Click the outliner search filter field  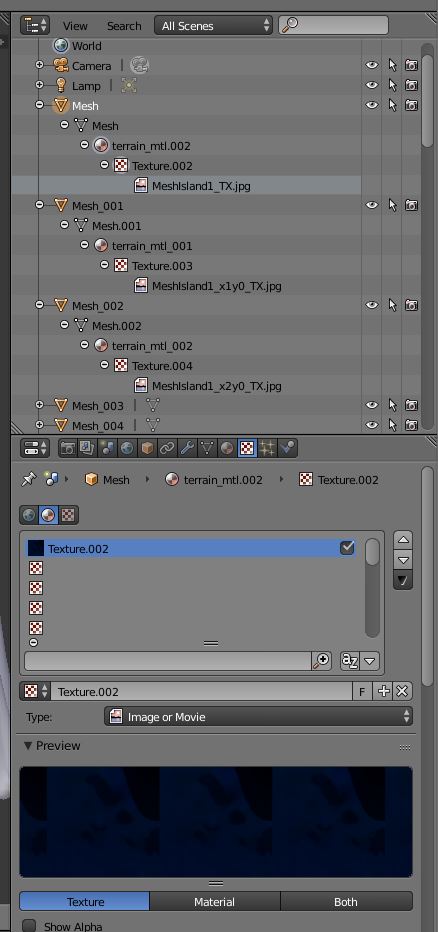pyautogui.click(x=333, y=25)
